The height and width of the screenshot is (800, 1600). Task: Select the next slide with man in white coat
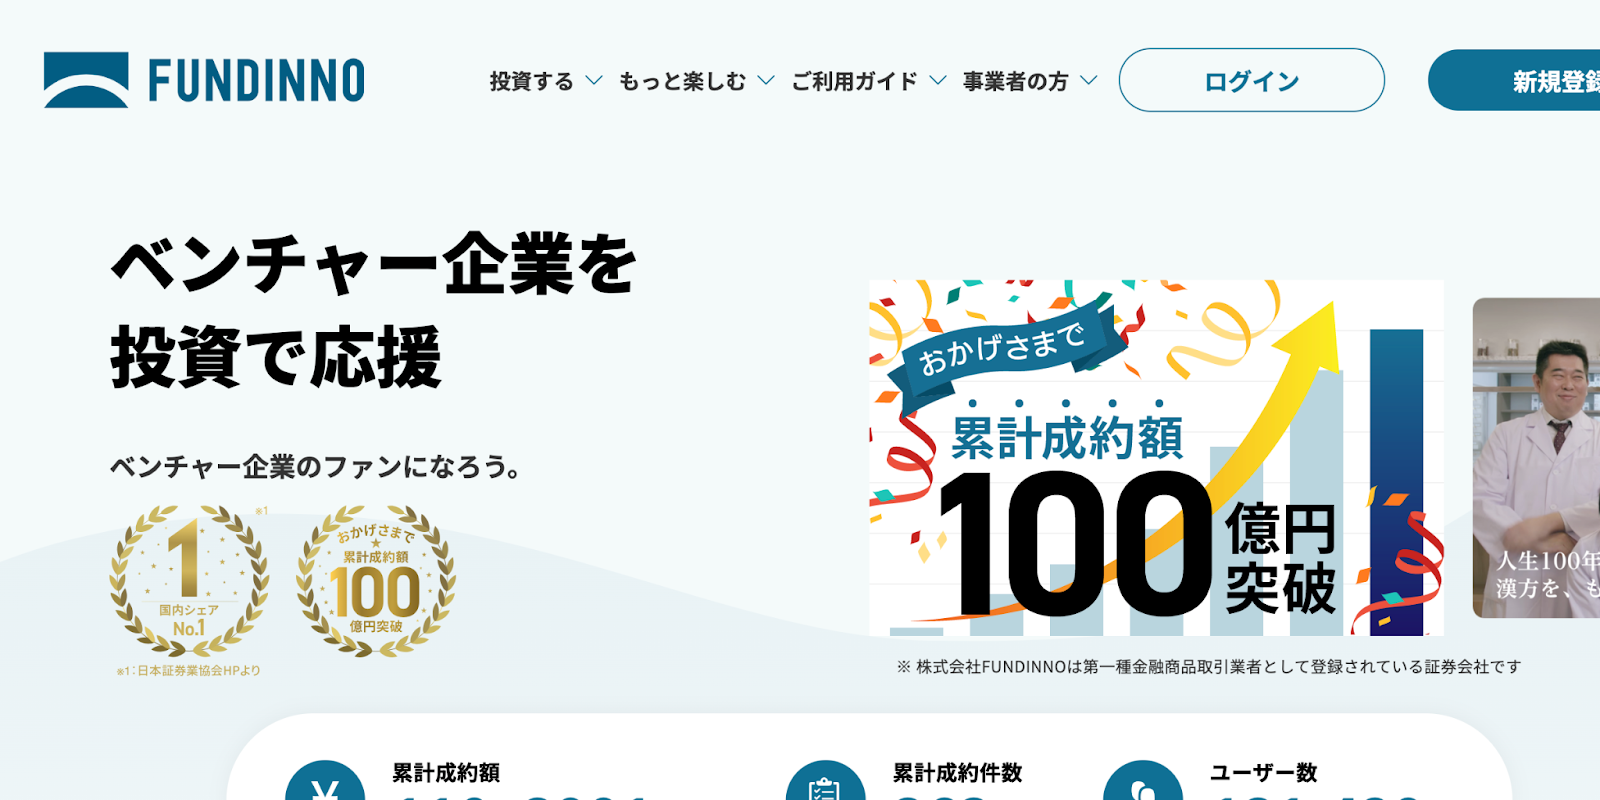tap(1536, 458)
